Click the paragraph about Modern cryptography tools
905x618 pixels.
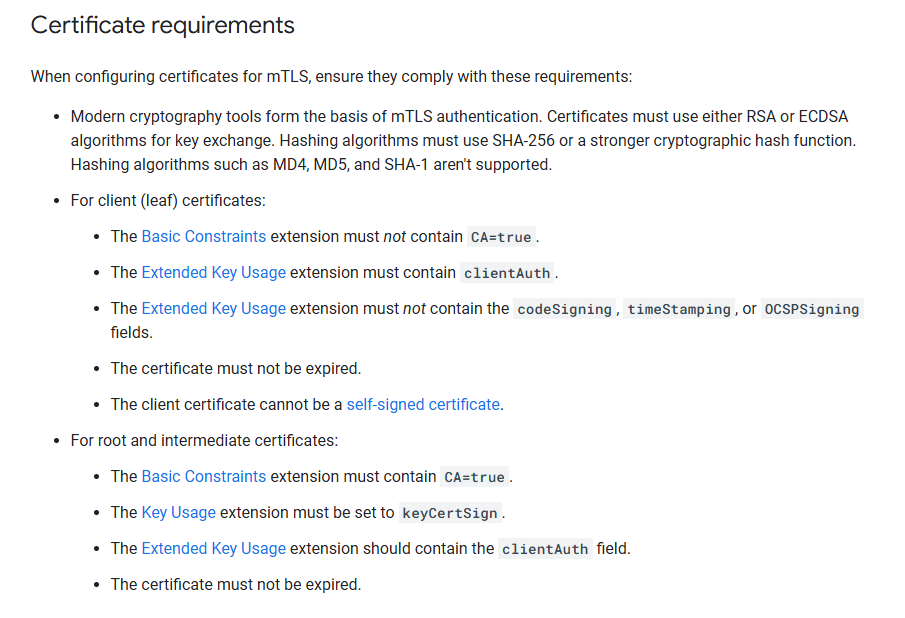pyautogui.click(x=463, y=141)
